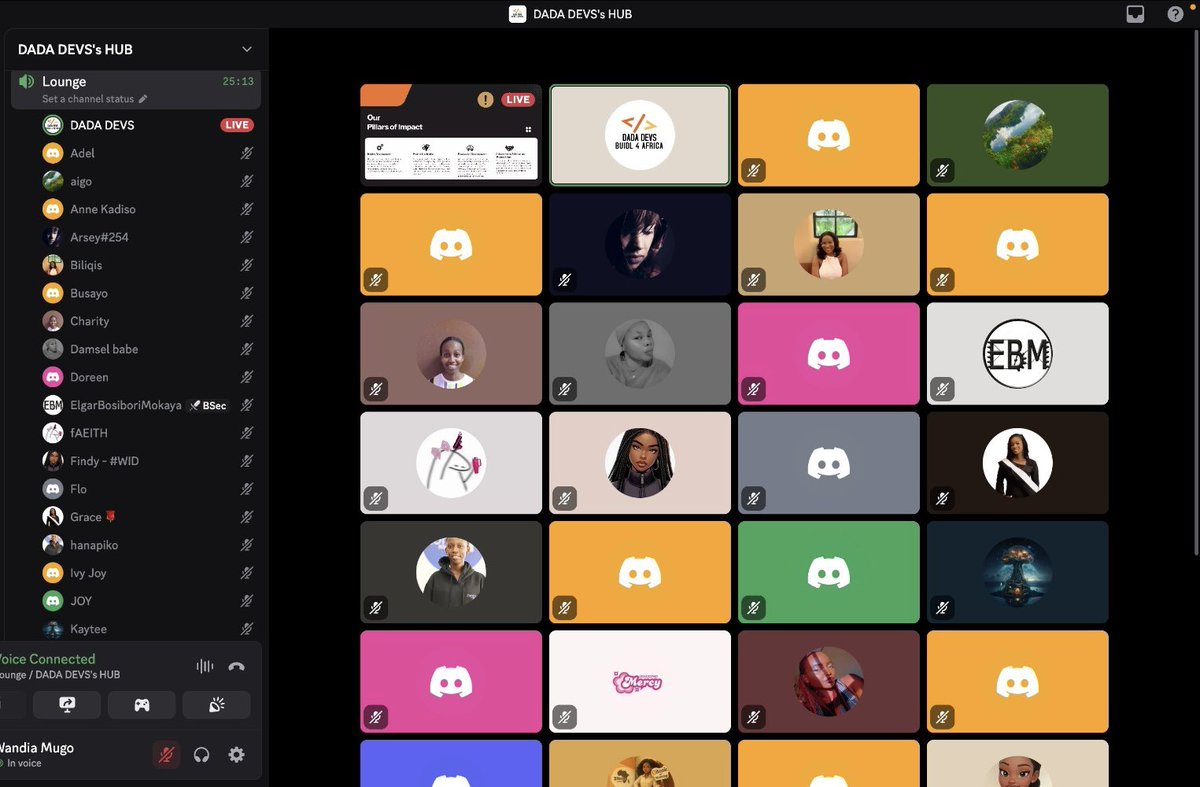The height and width of the screenshot is (787, 1200).
Task: Open the inbox icon in title bar
Action: (1135, 14)
